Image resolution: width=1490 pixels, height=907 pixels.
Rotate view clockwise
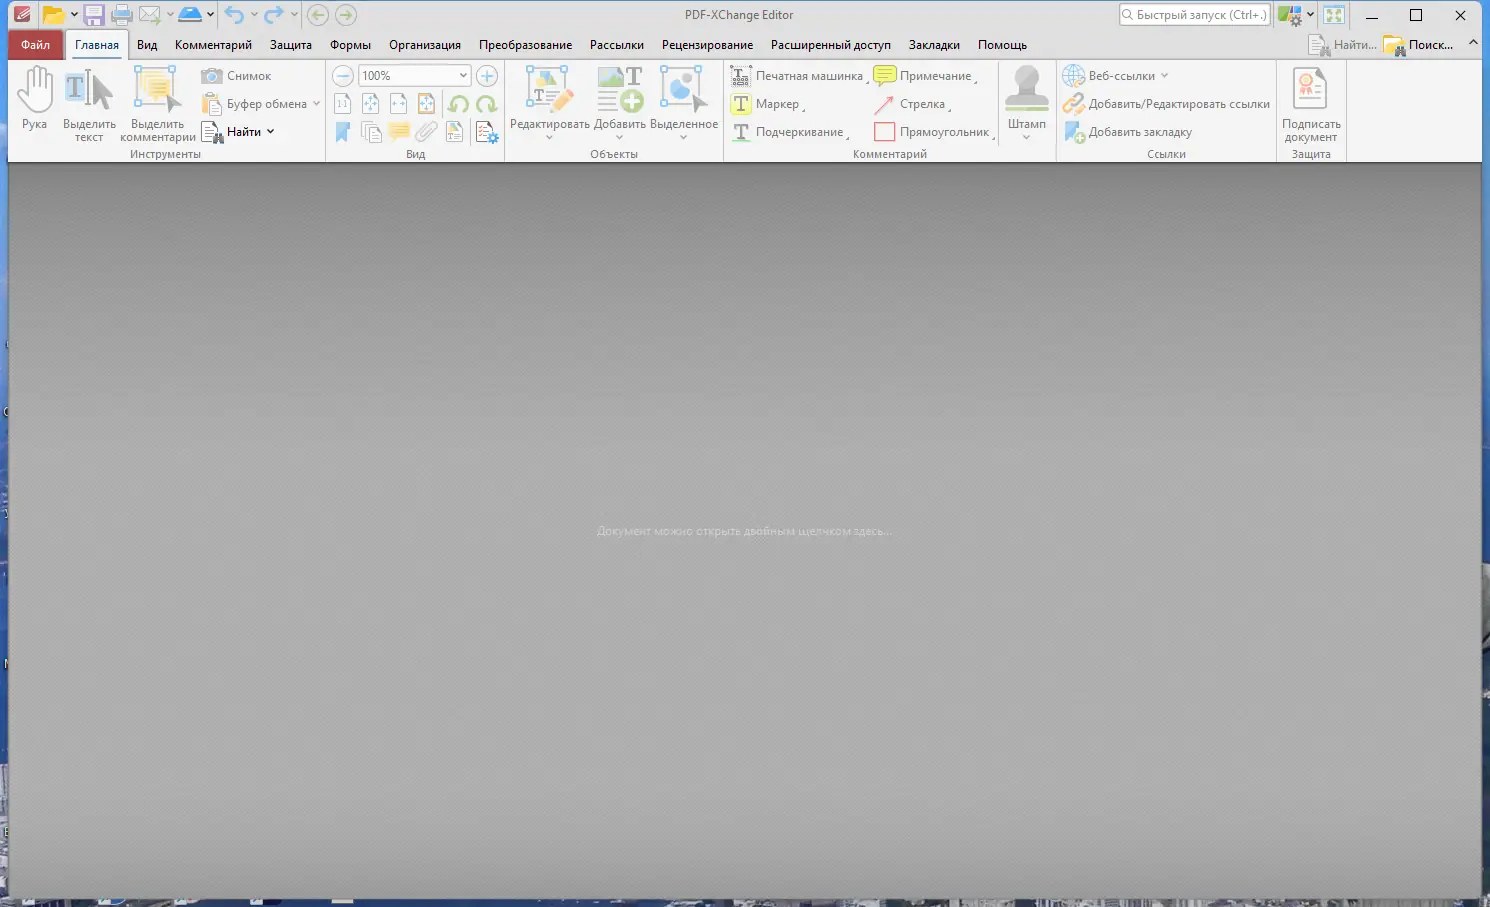487,104
